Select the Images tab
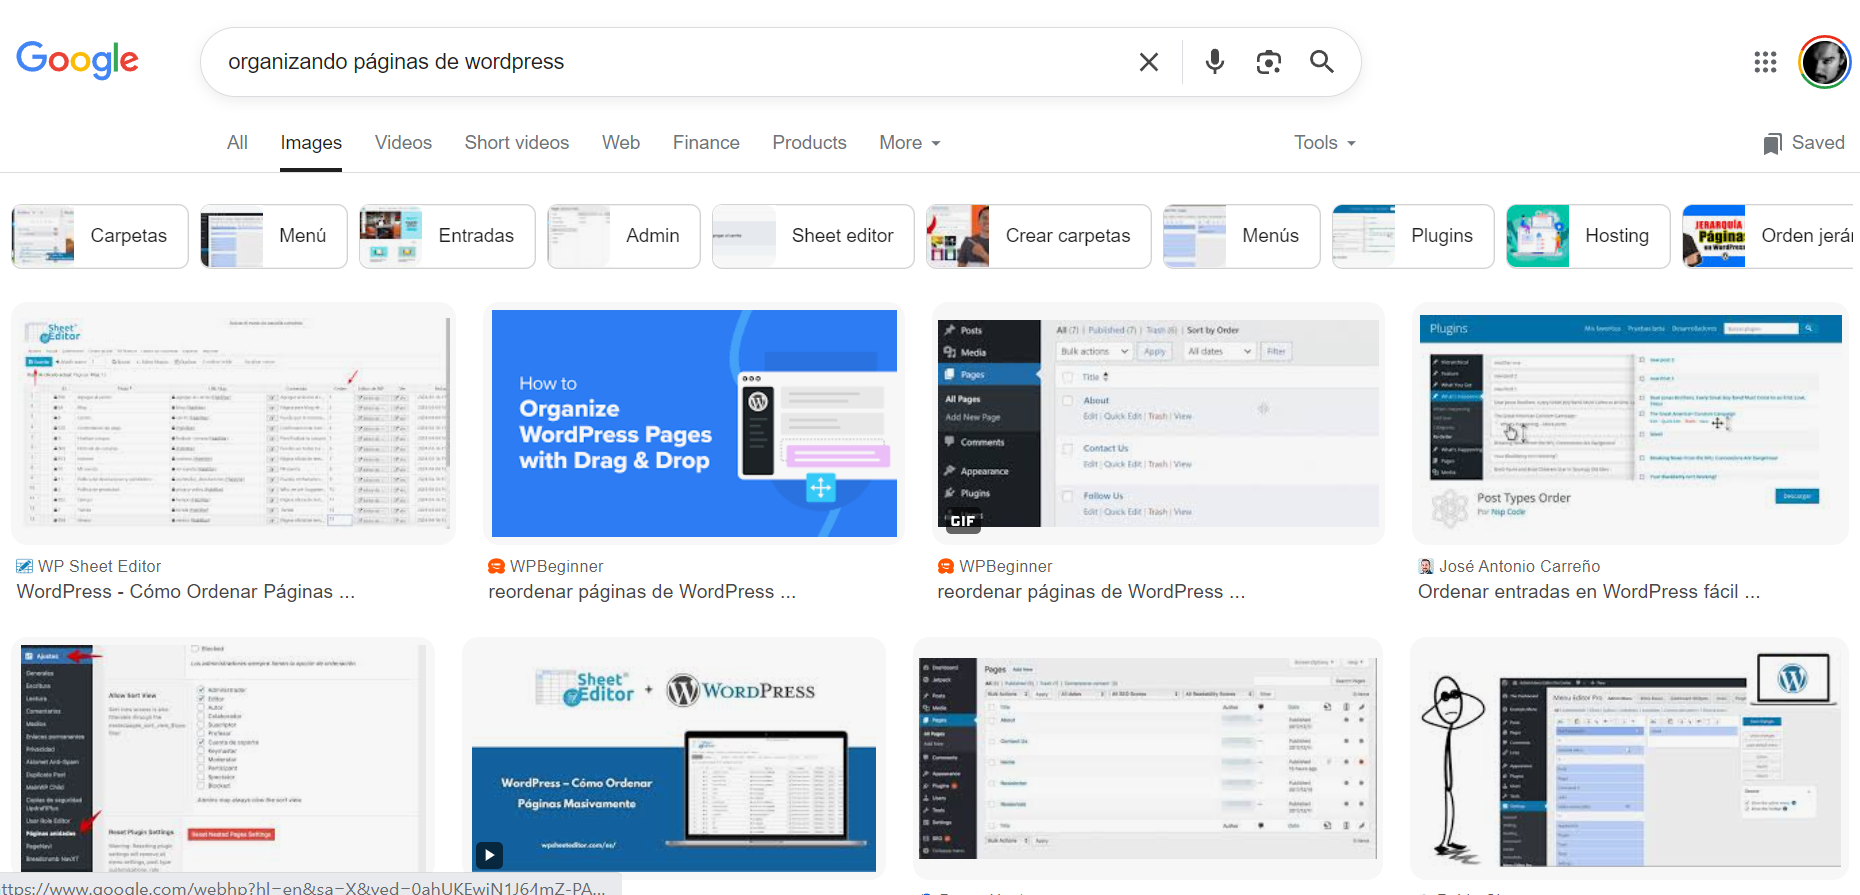Viewport: 1860px width, 895px height. coord(311,143)
